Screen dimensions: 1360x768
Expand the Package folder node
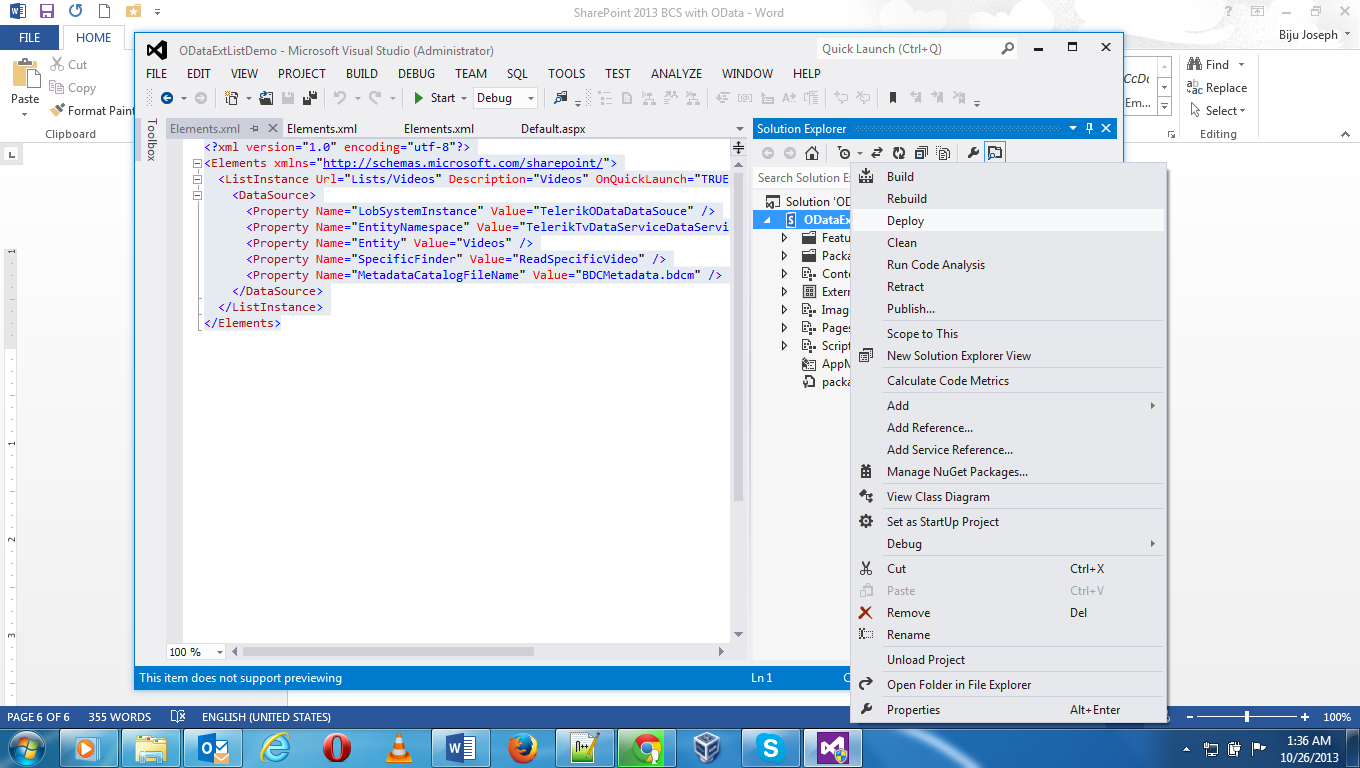click(784, 256)
